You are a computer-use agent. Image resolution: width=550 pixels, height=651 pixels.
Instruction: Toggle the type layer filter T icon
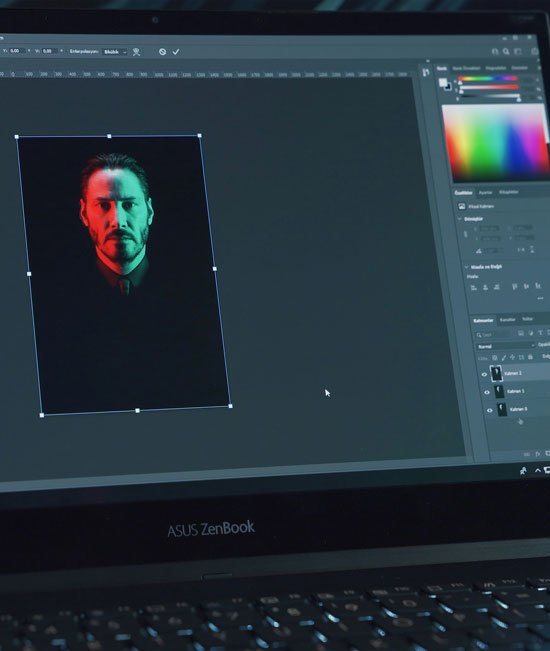[540, 333]
